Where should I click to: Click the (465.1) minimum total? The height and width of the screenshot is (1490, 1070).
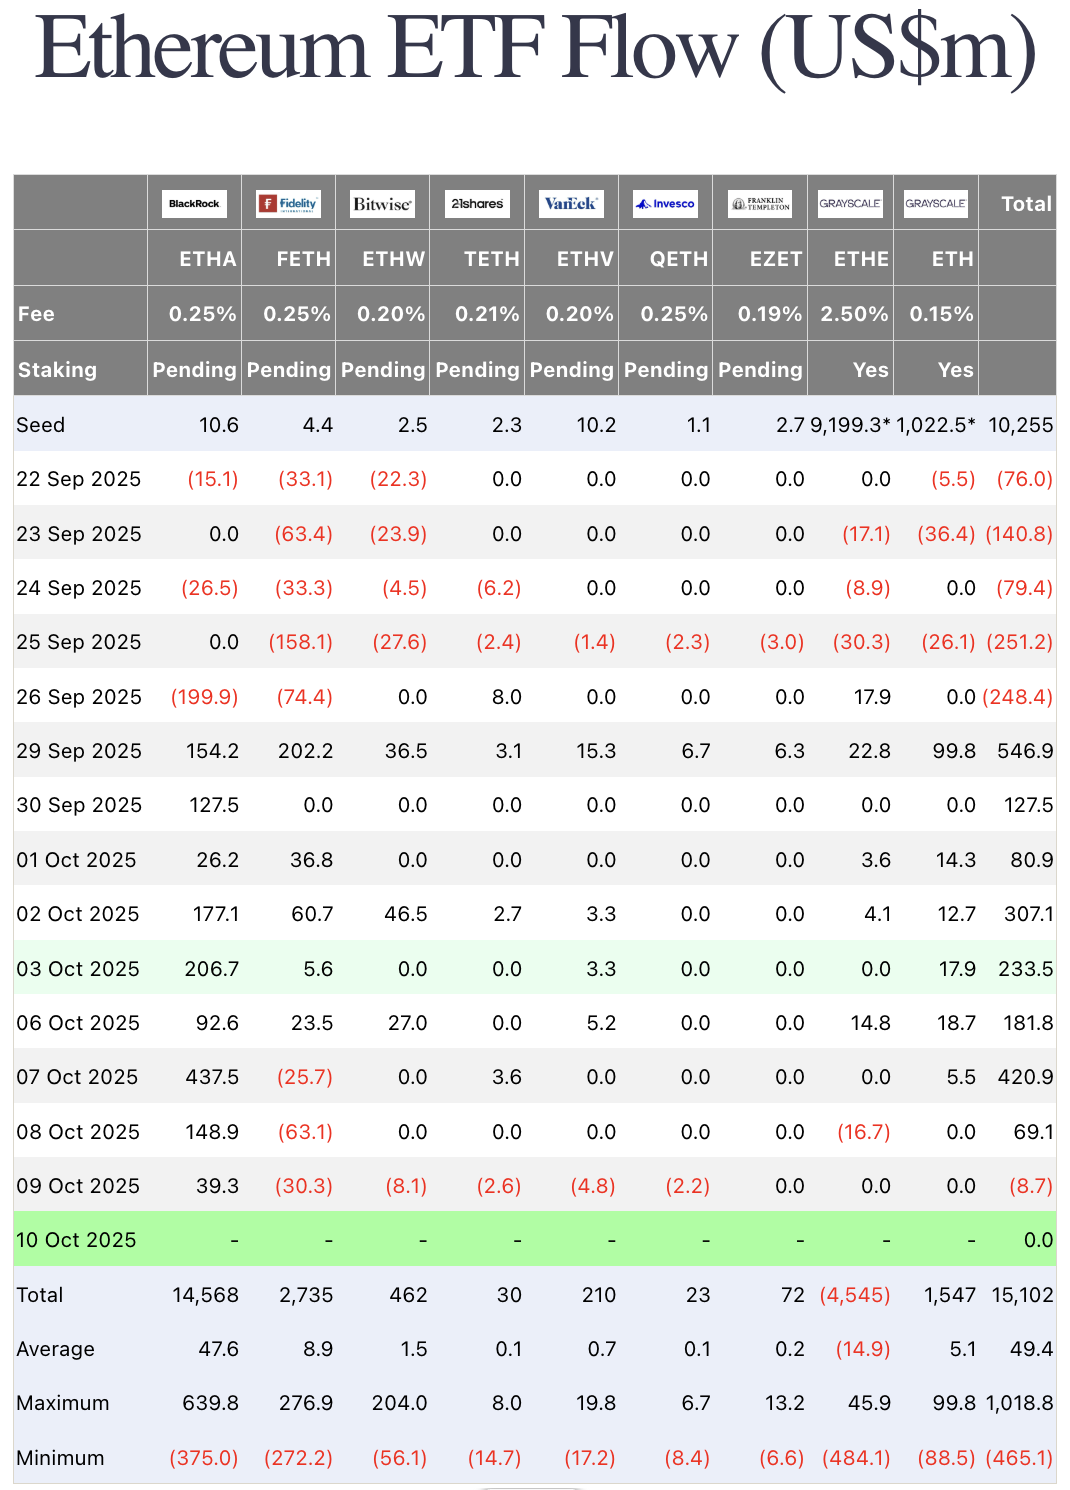[1020, 1458]
